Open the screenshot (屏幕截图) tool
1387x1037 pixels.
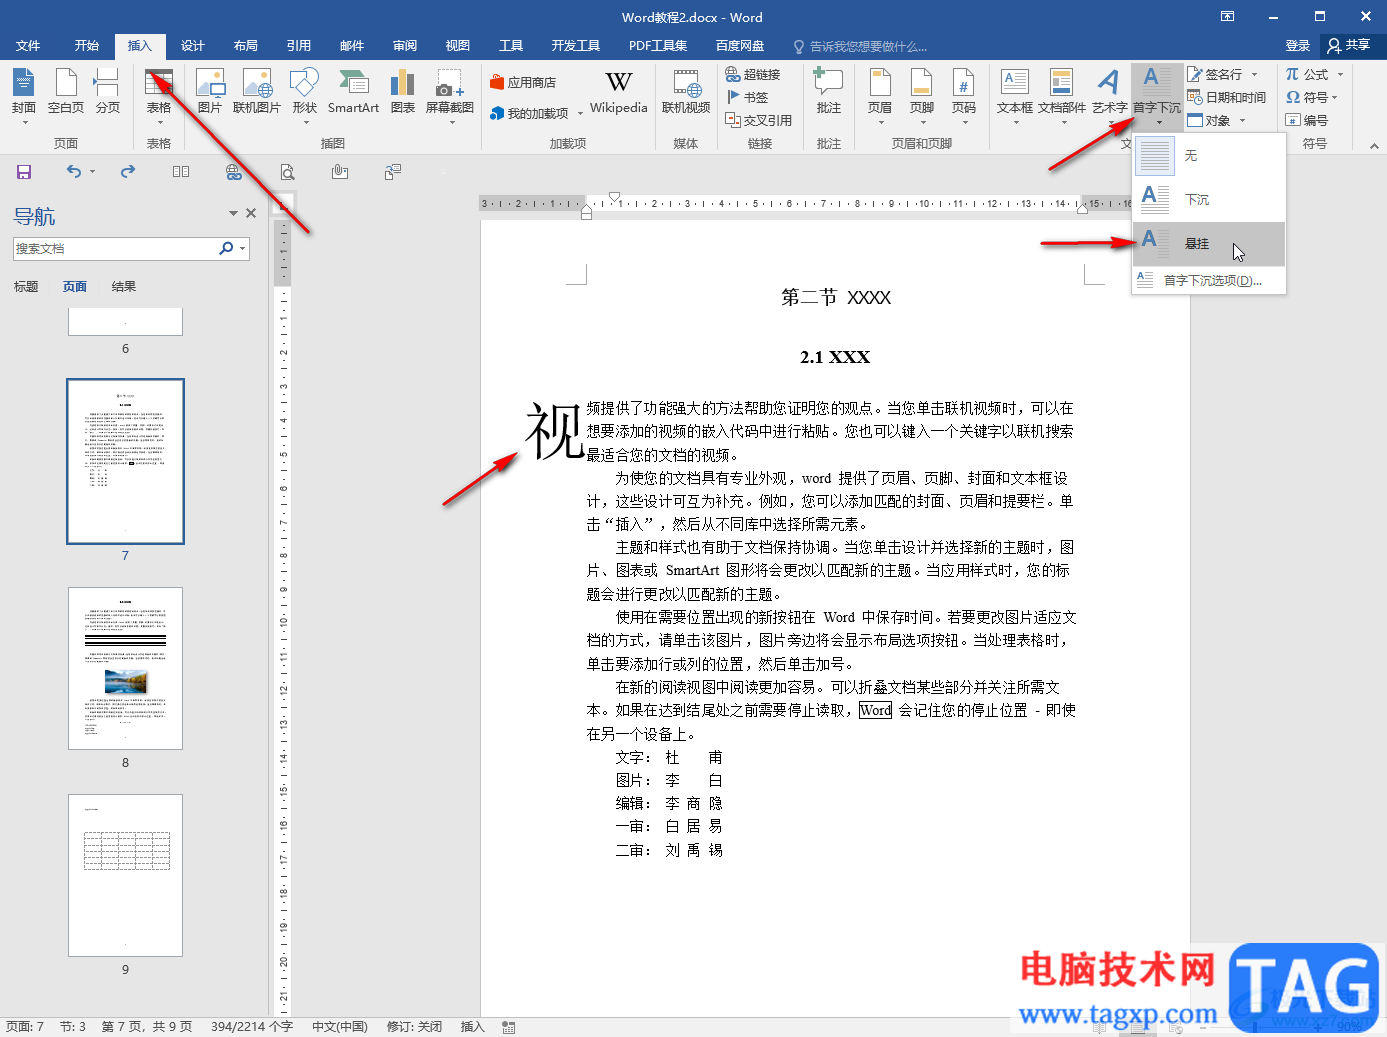[x=450, y=95]
